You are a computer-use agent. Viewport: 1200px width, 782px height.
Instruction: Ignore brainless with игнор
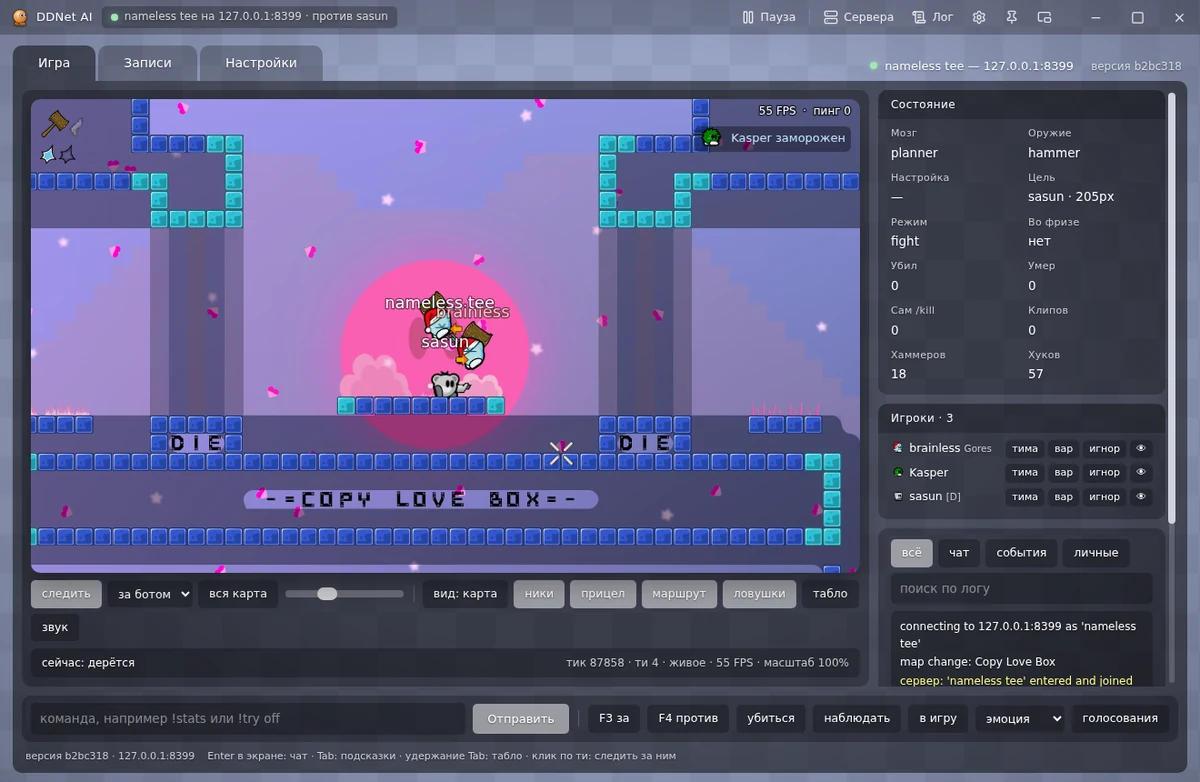[1104, 448]
